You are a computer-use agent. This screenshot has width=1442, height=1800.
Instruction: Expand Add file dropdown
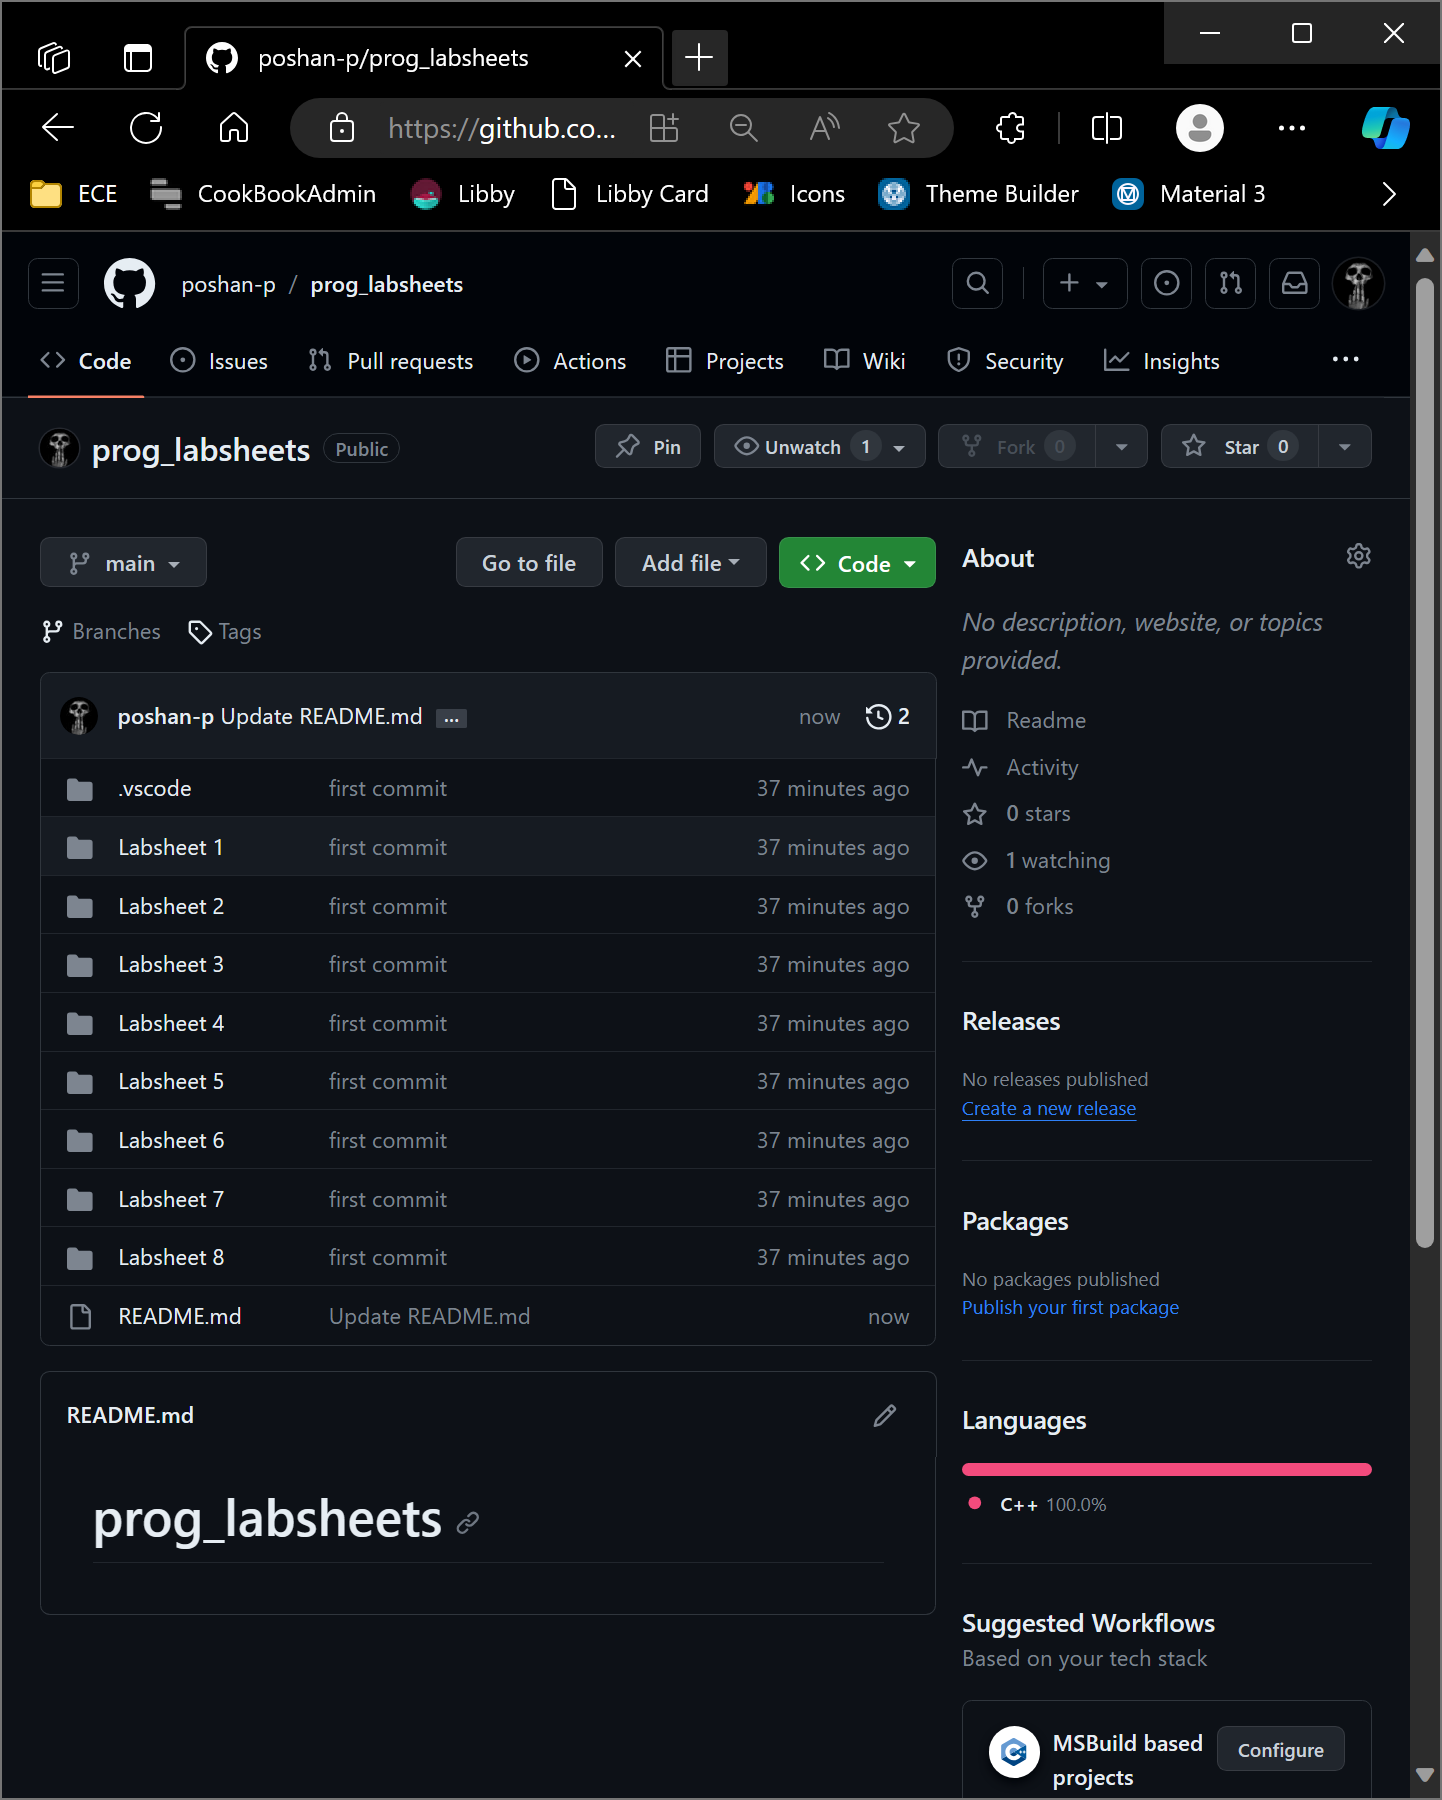[x=691, y=563]
